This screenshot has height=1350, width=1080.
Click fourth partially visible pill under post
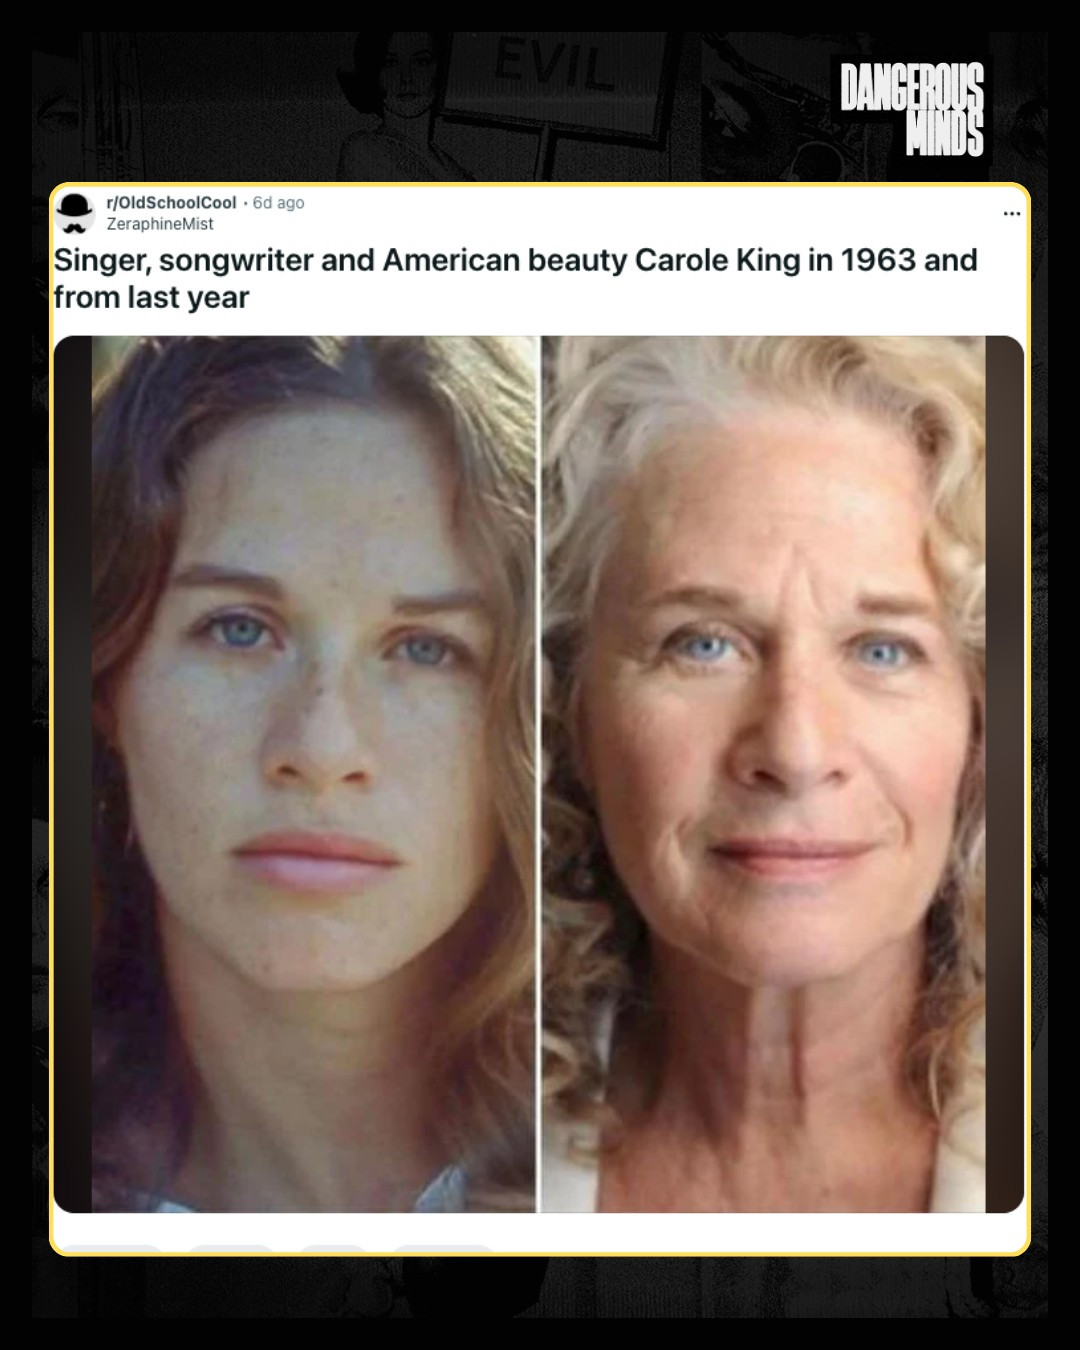[442, 1248]
